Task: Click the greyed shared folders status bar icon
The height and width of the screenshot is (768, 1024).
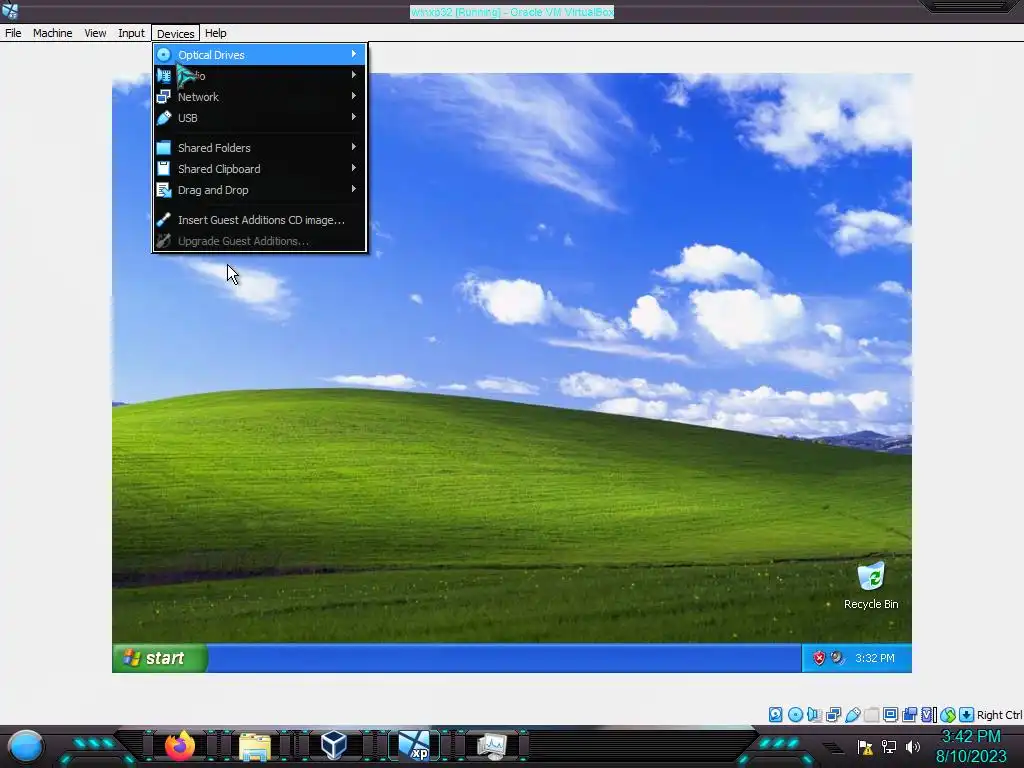Action: pyautogui.click(x=871, y=714)
